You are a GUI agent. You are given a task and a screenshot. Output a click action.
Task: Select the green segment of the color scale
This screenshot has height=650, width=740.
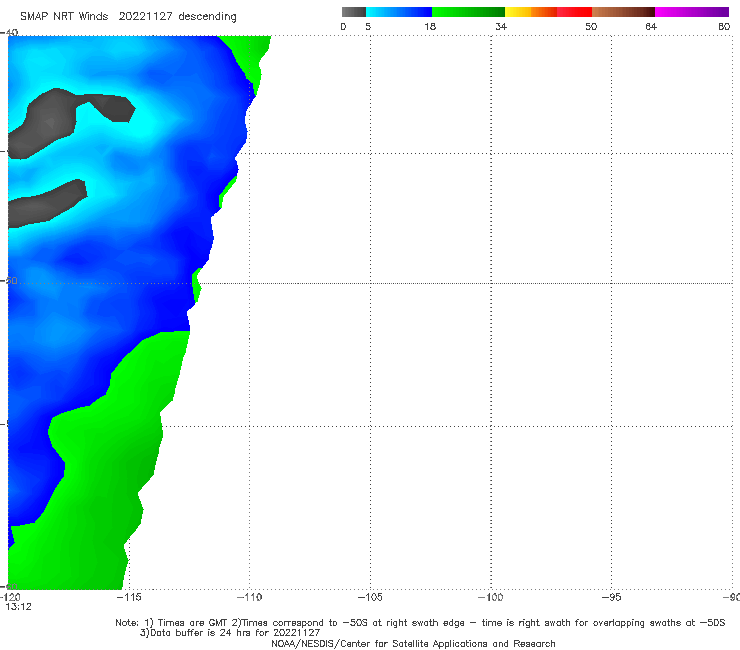pos(468,12)
